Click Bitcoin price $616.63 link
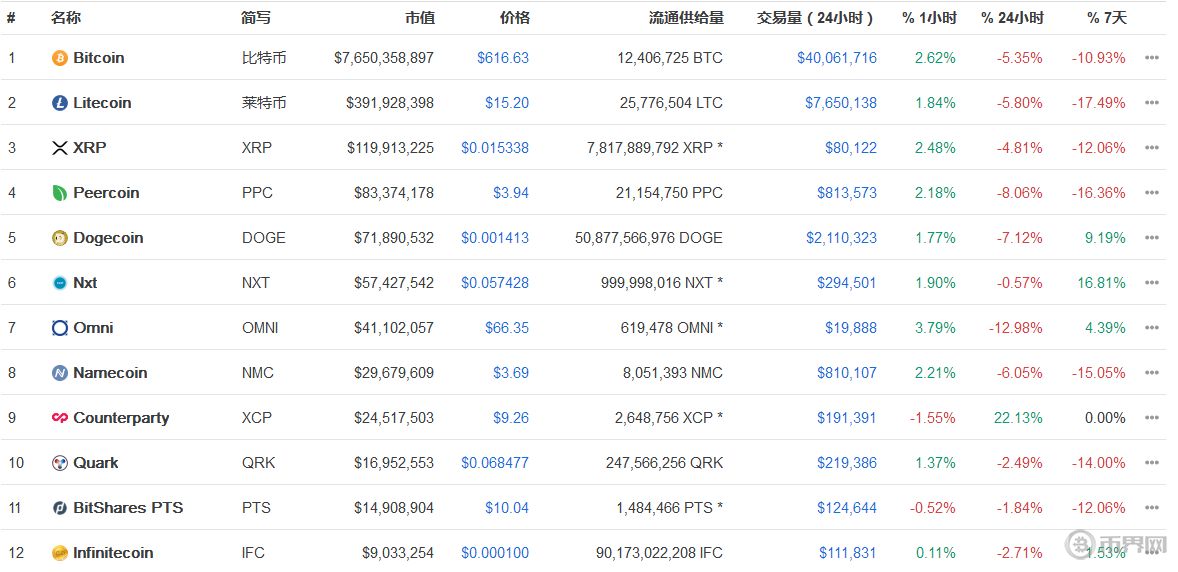Viewport: 1178px width, 572px height. pos(503,58)
